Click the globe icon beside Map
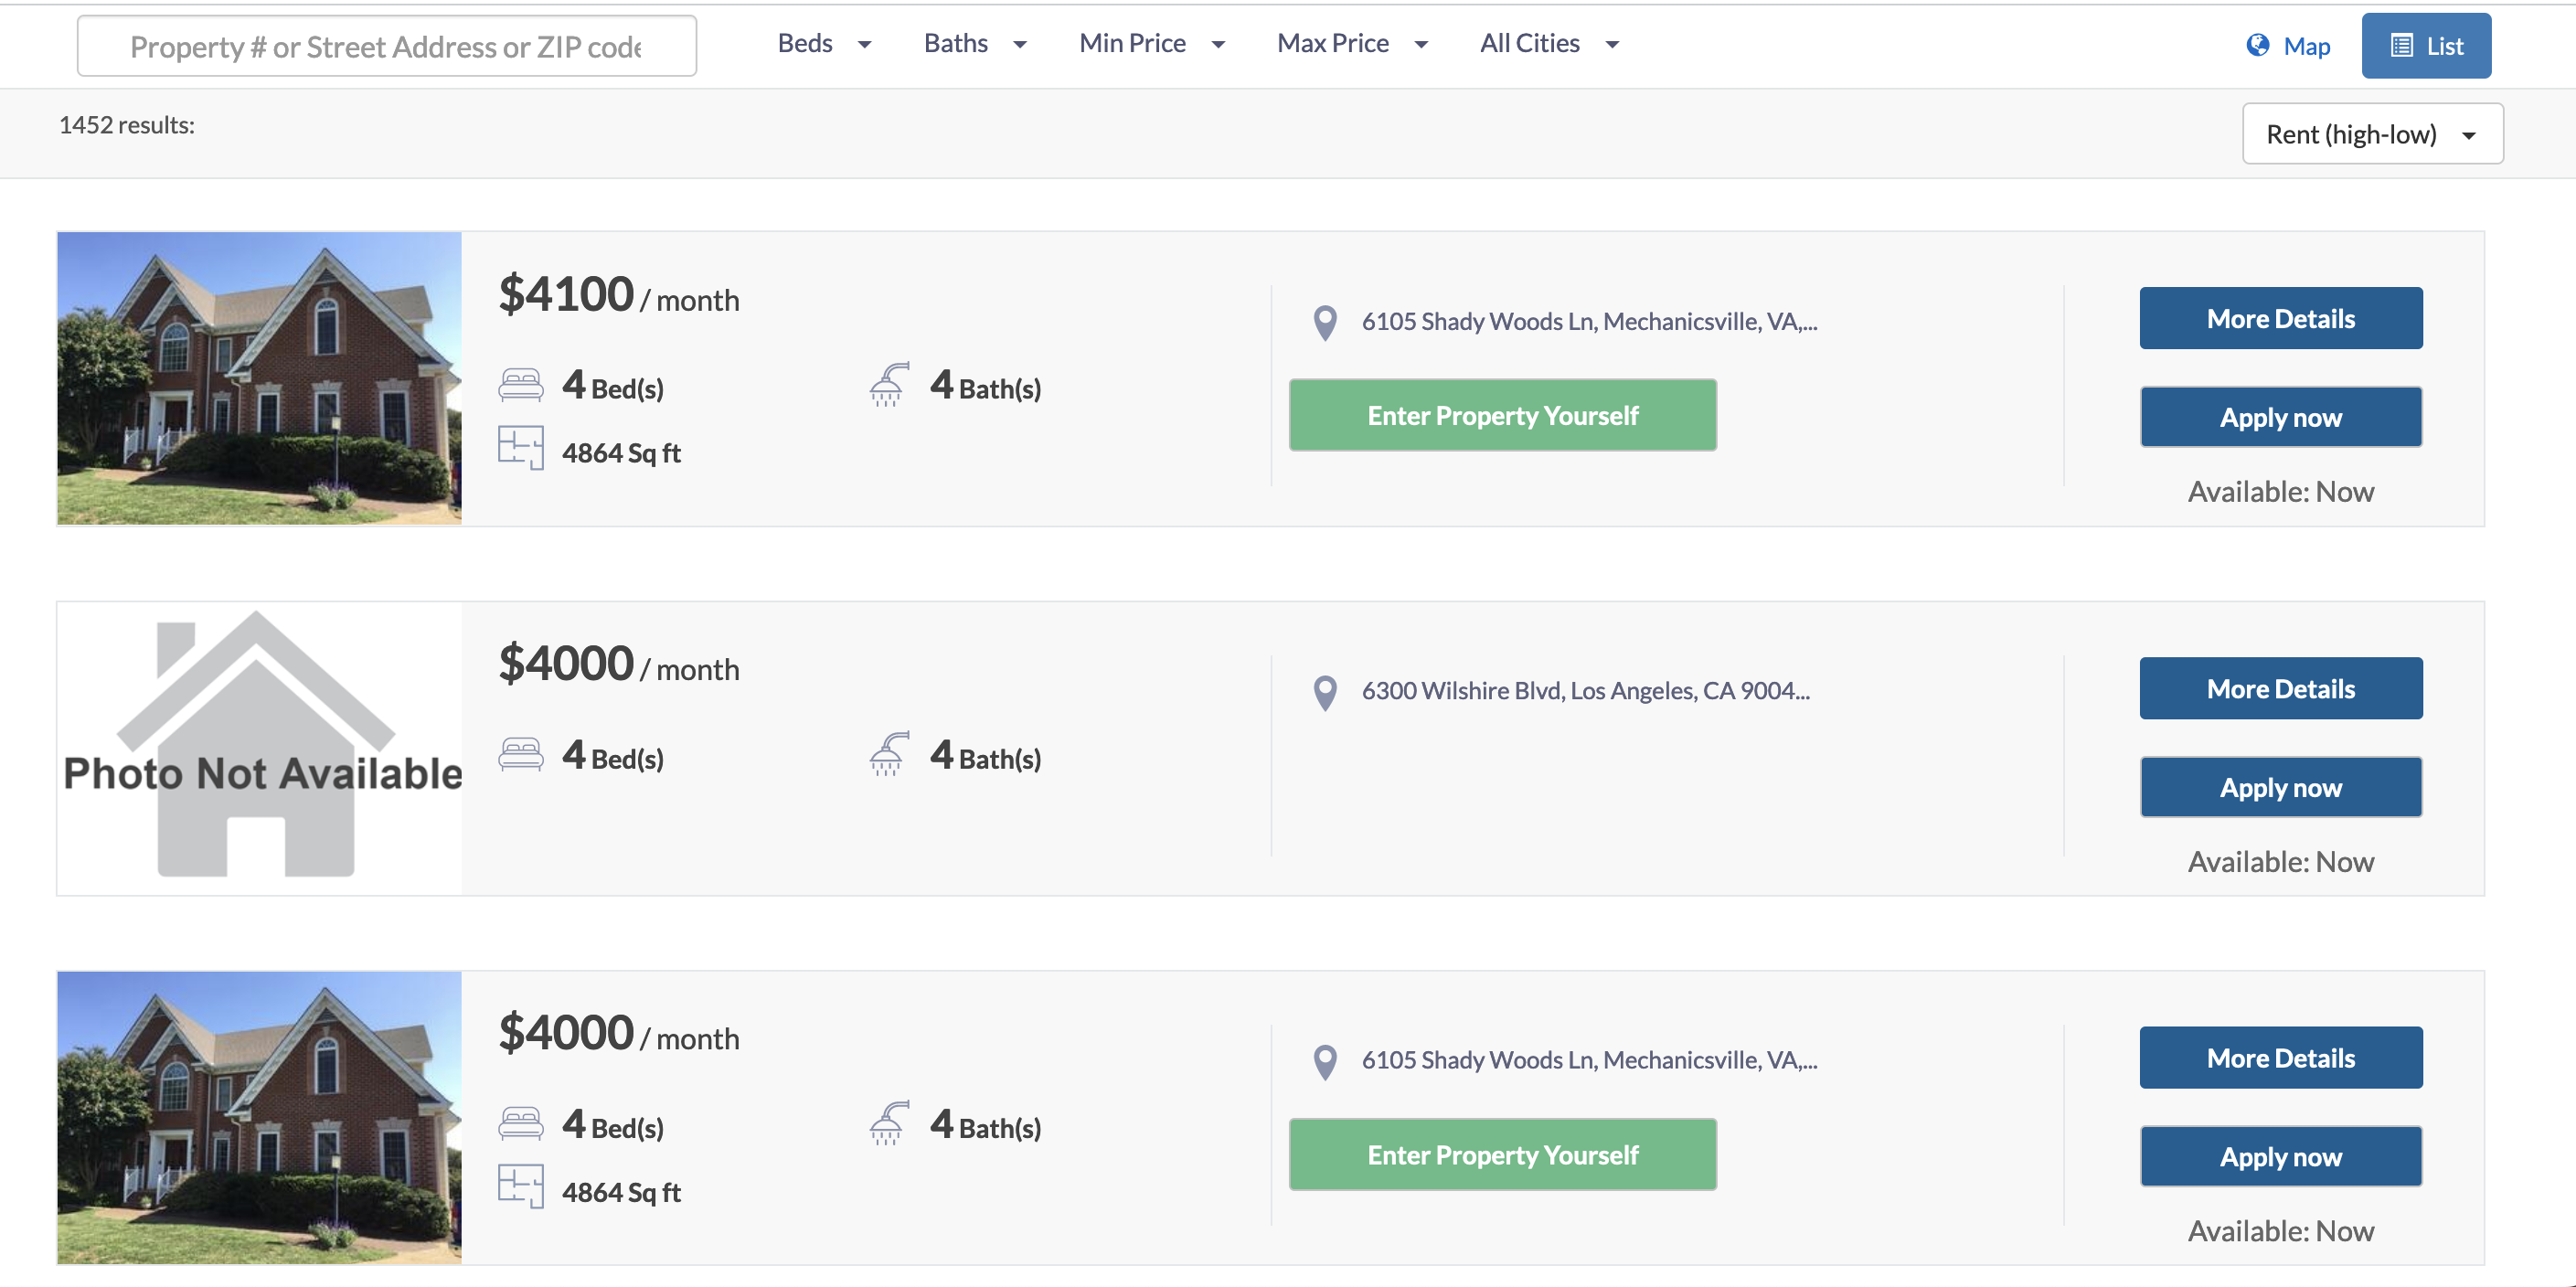2576x1287 pixels. pos(2257,45)
